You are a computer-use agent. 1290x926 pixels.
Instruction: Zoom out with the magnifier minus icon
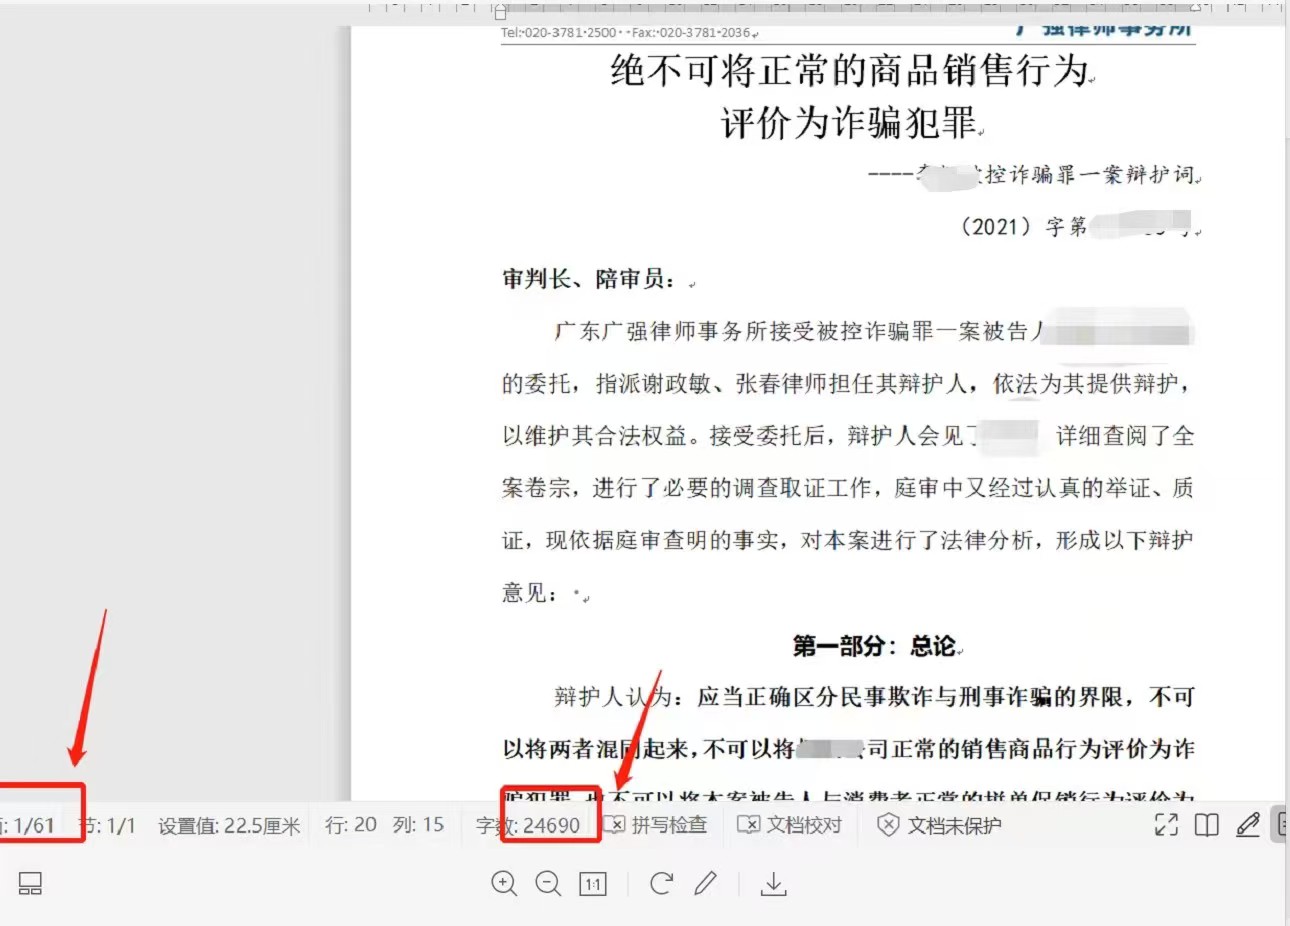pyautogui.click(x=548, y=883)
